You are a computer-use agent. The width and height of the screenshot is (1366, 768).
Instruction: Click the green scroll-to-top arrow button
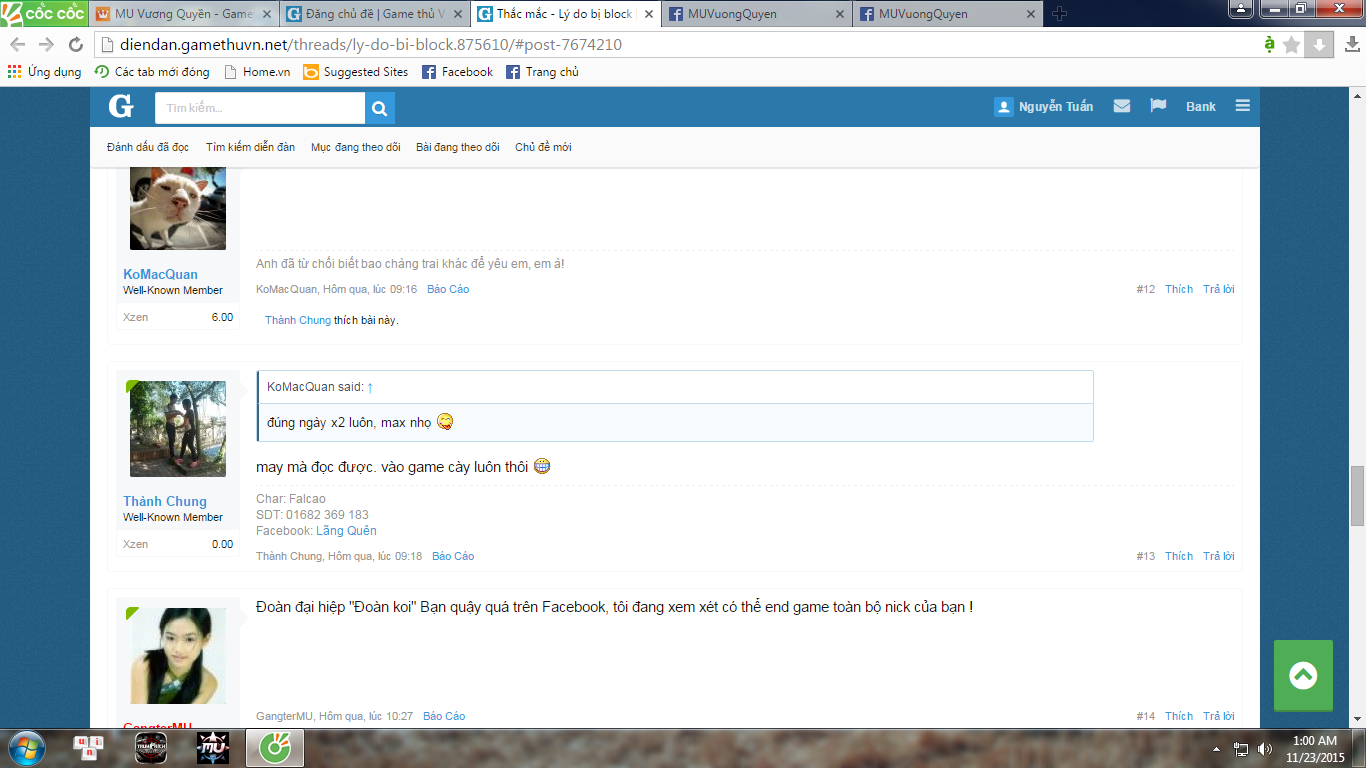coord(1303,676)
